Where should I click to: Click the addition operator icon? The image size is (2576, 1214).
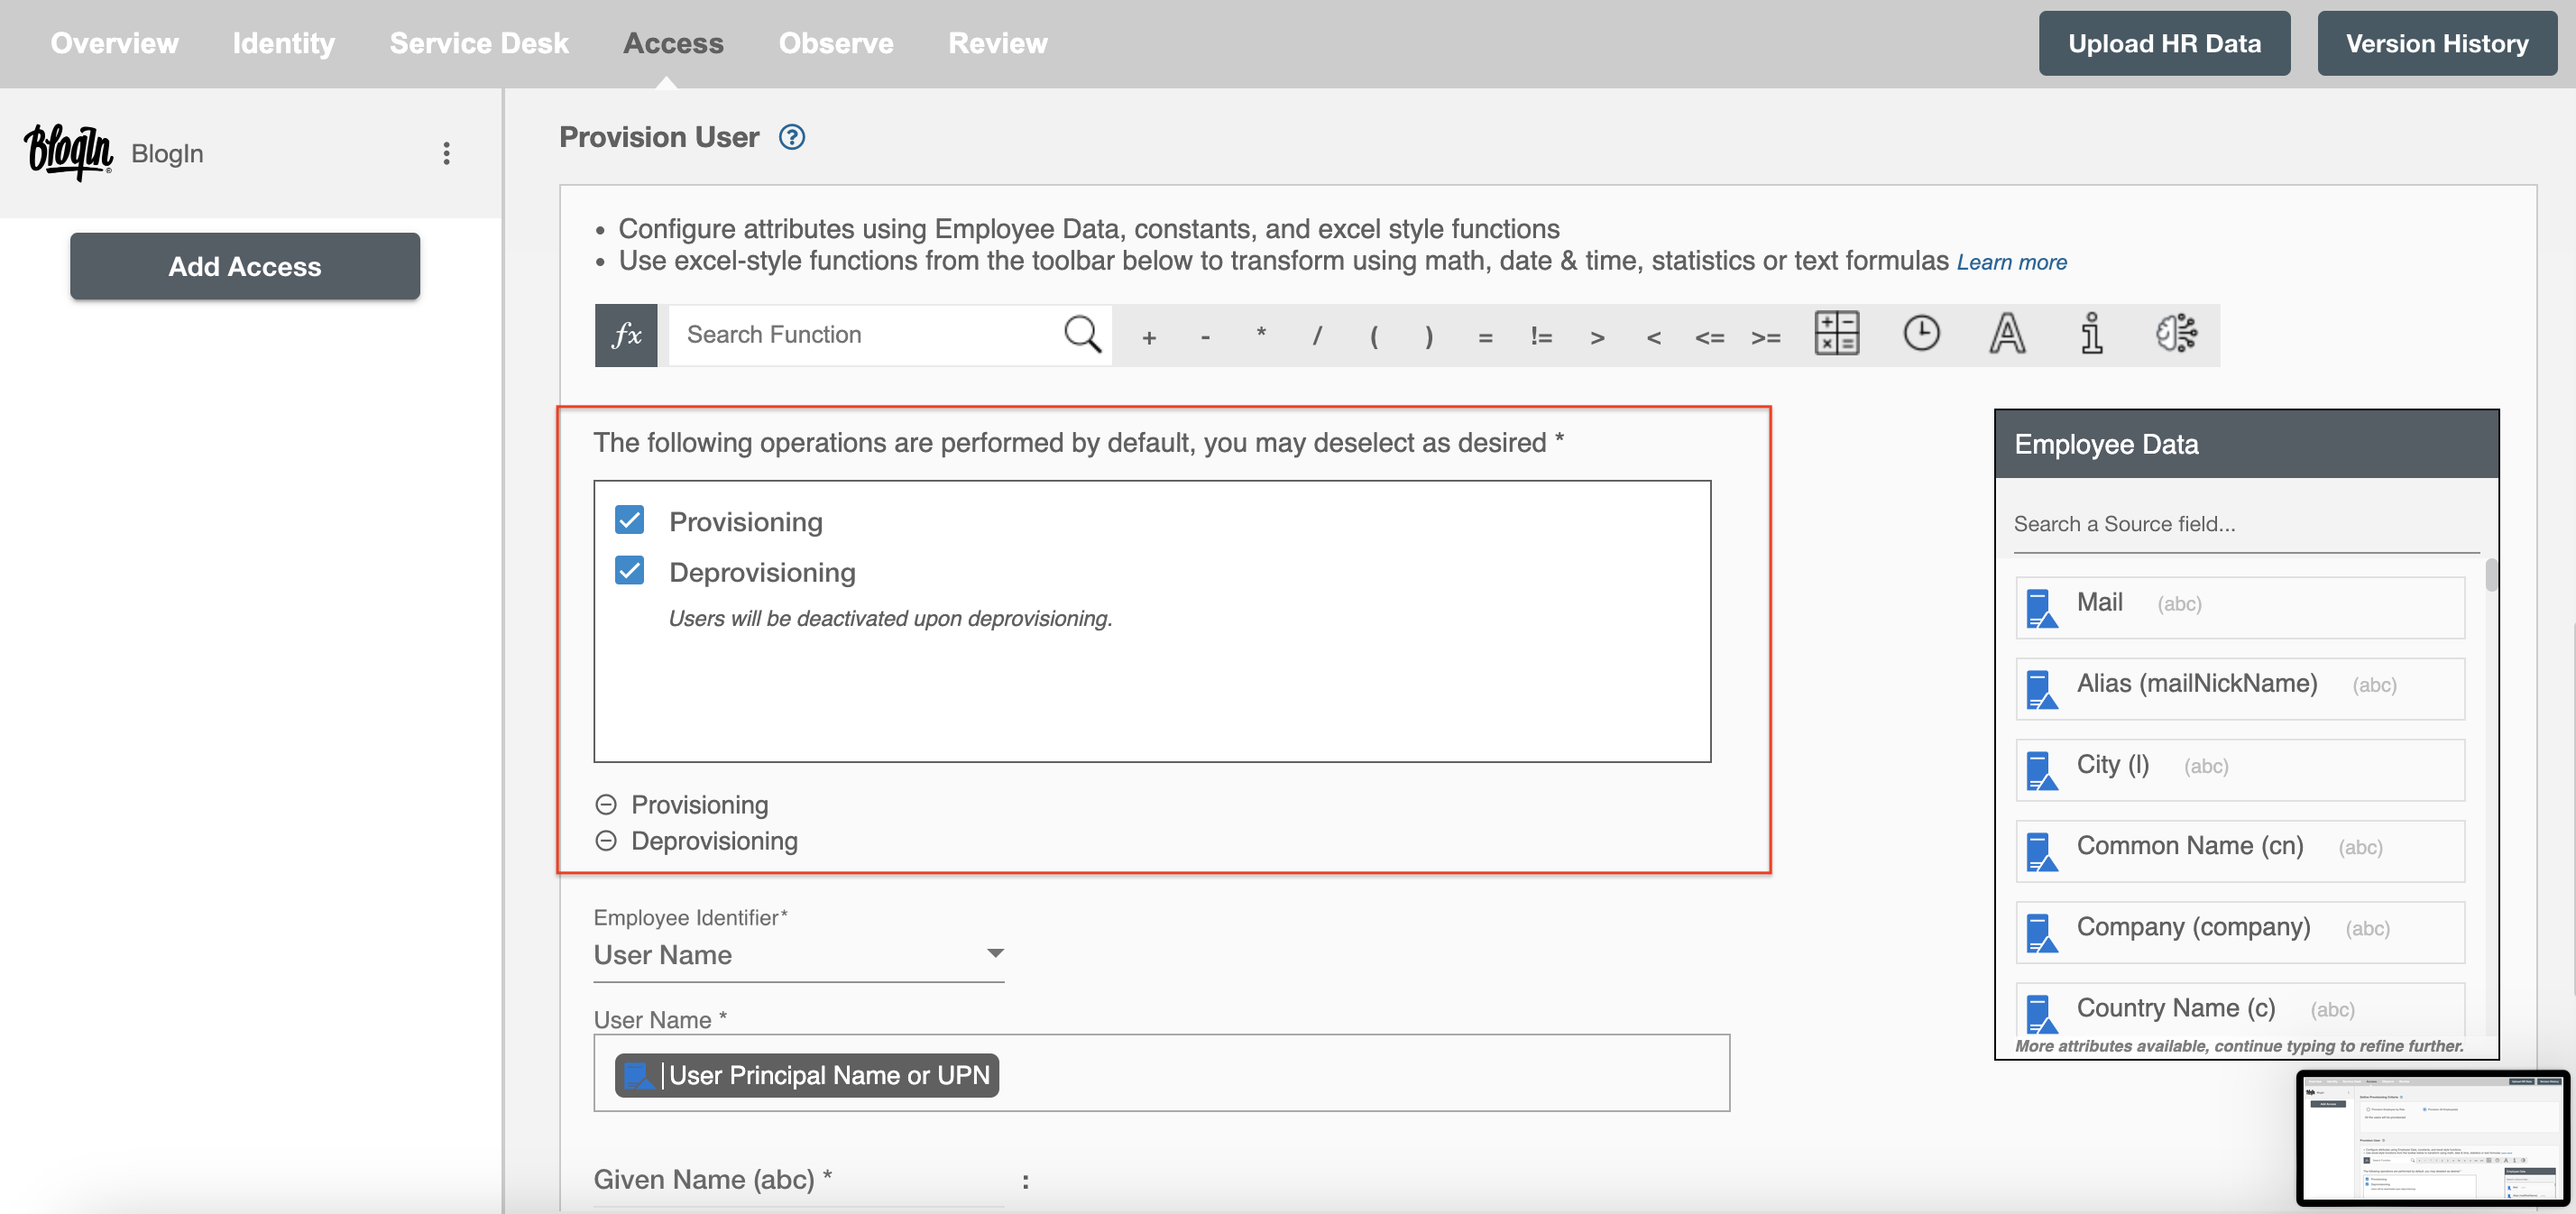coord(1148,334)
